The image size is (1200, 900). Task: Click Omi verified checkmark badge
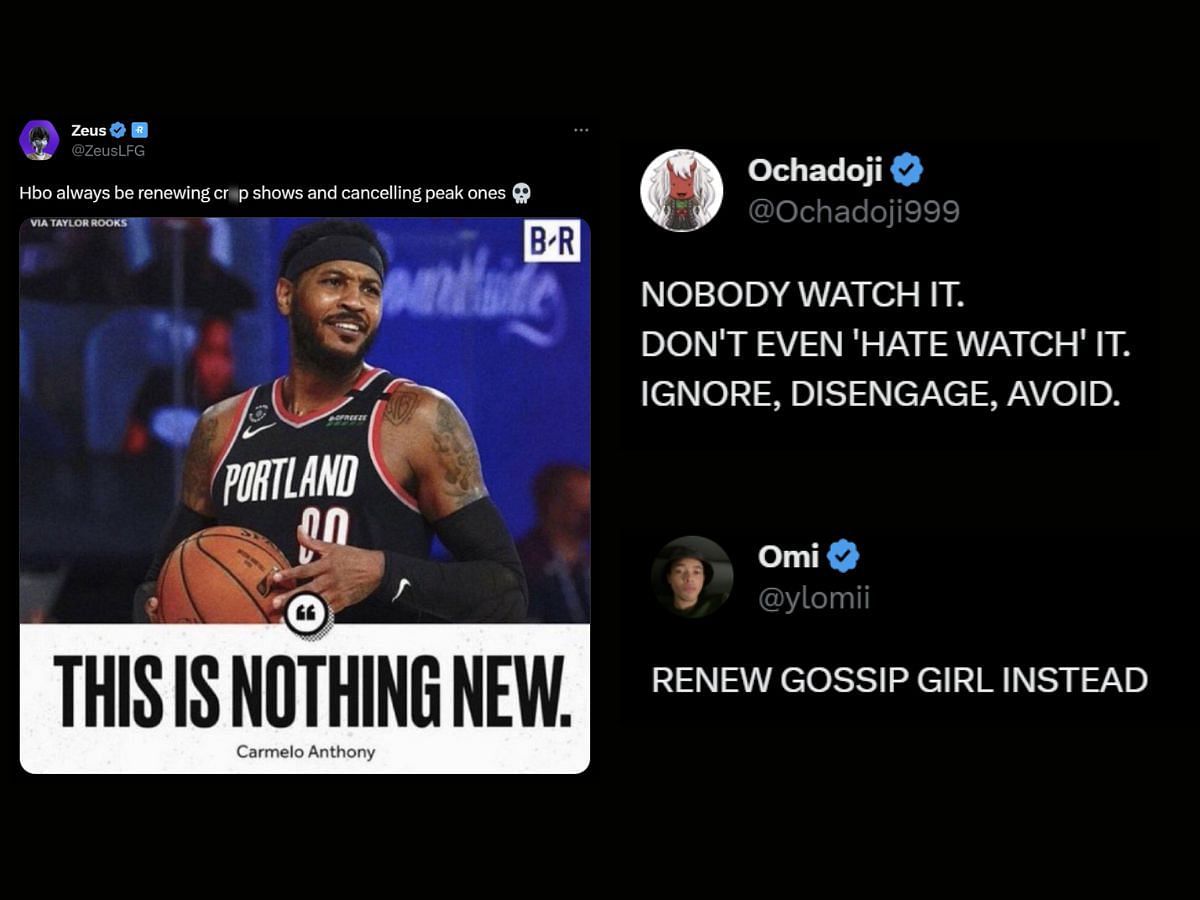coord(843,556)
